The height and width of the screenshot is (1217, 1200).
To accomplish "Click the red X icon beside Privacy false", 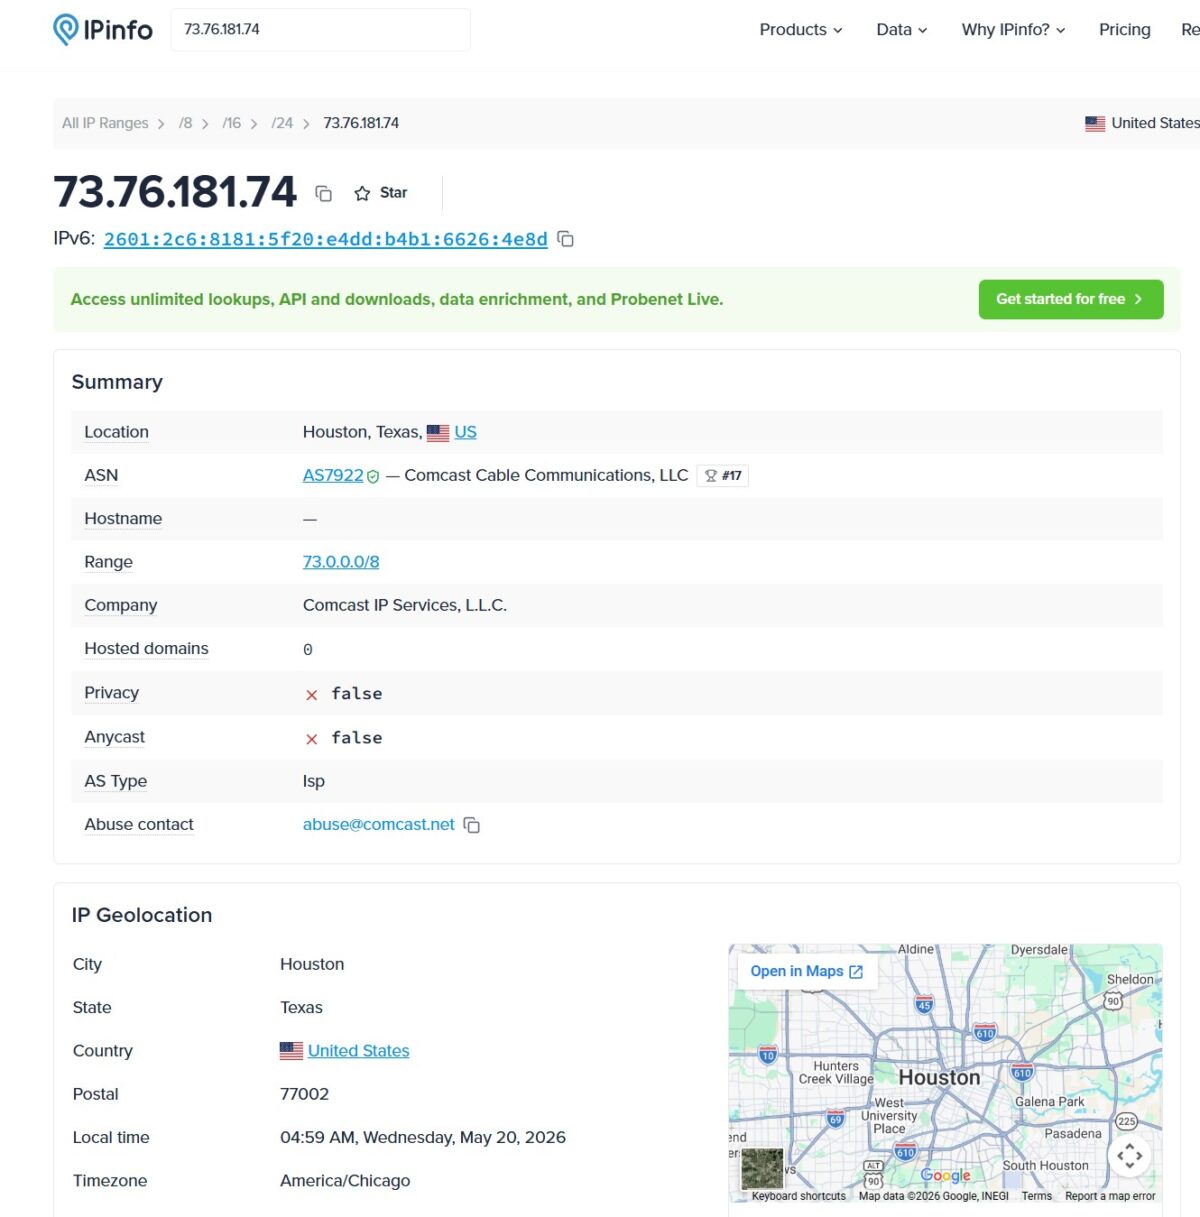I will (x=311, y=695).
